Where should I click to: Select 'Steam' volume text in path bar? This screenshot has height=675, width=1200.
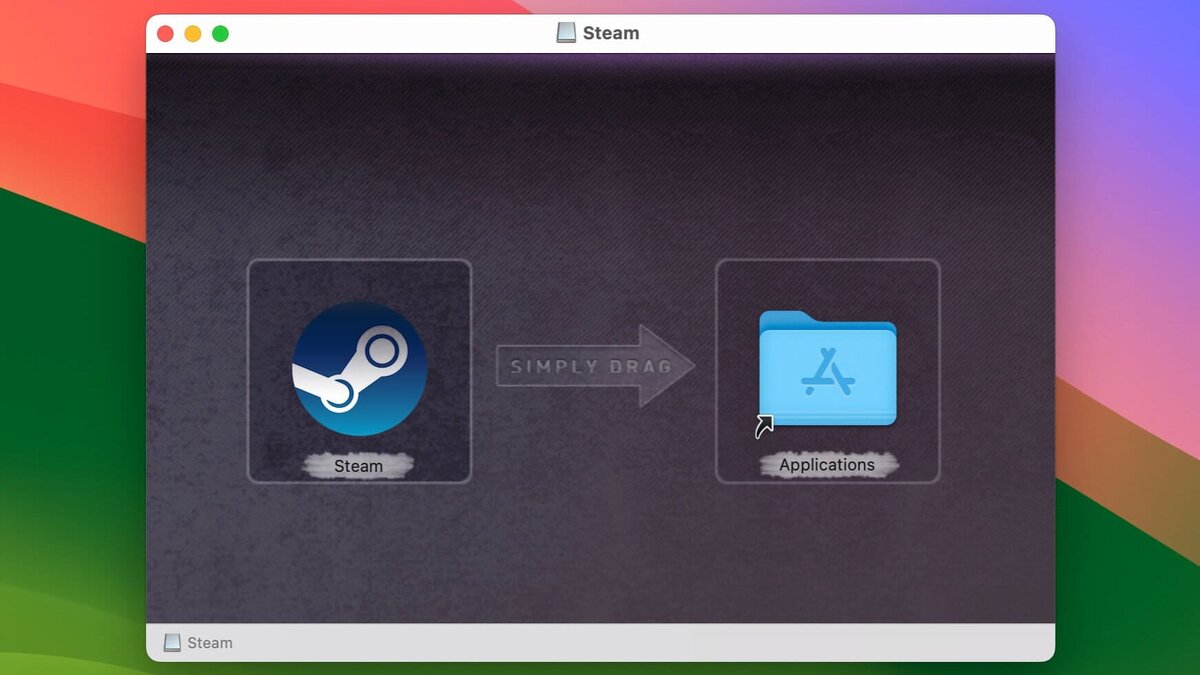click(x=210, y=643)
